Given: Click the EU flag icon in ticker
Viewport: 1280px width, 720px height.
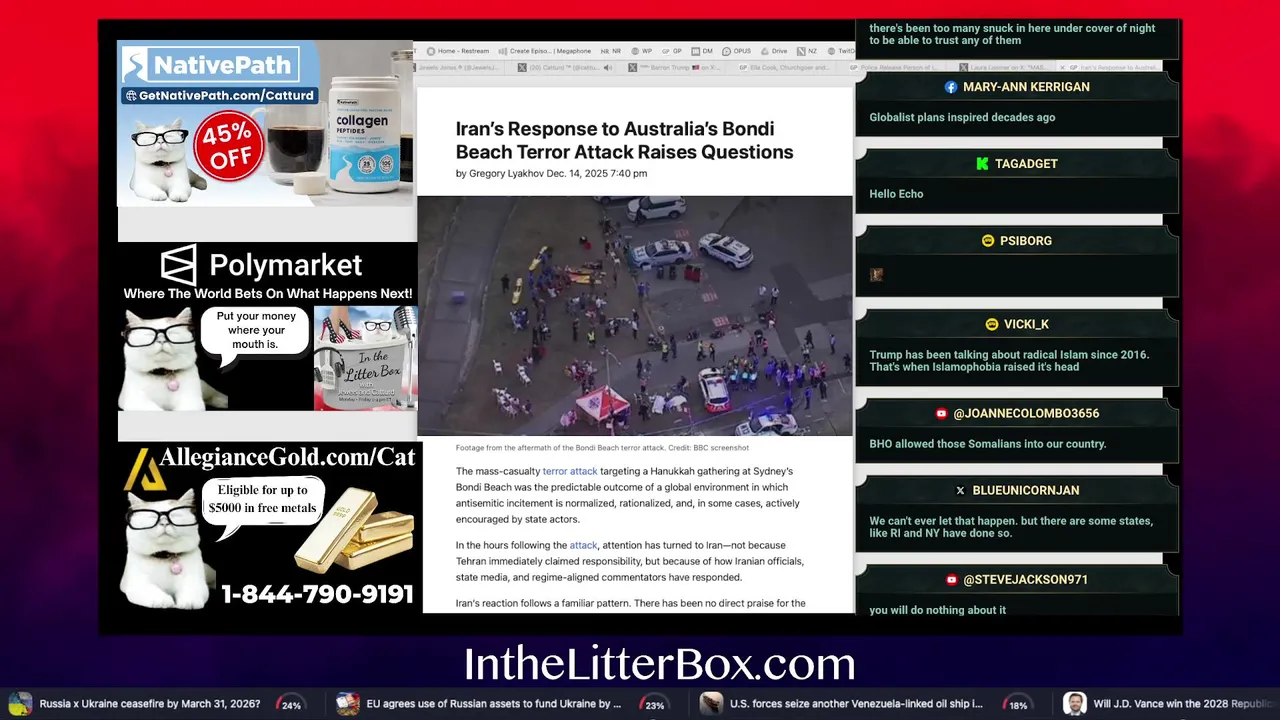Looking at the screenshot, I should pyautogui.click(x=348, y=704).
